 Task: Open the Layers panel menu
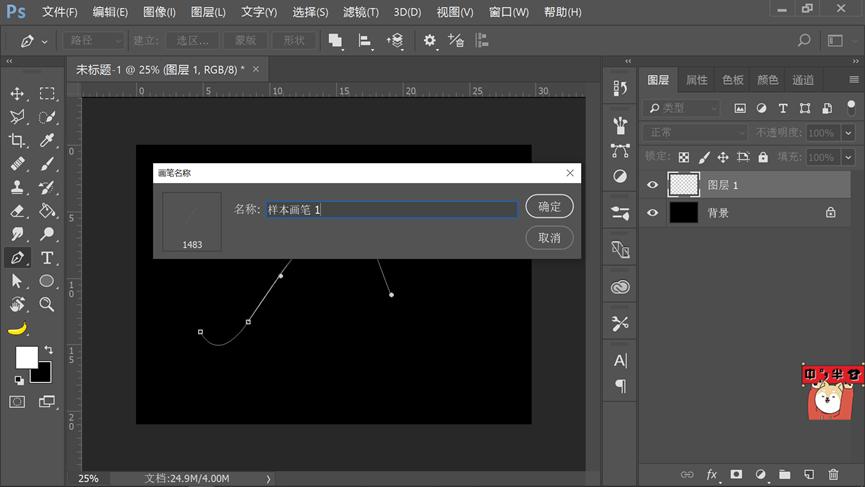(853, 80)
